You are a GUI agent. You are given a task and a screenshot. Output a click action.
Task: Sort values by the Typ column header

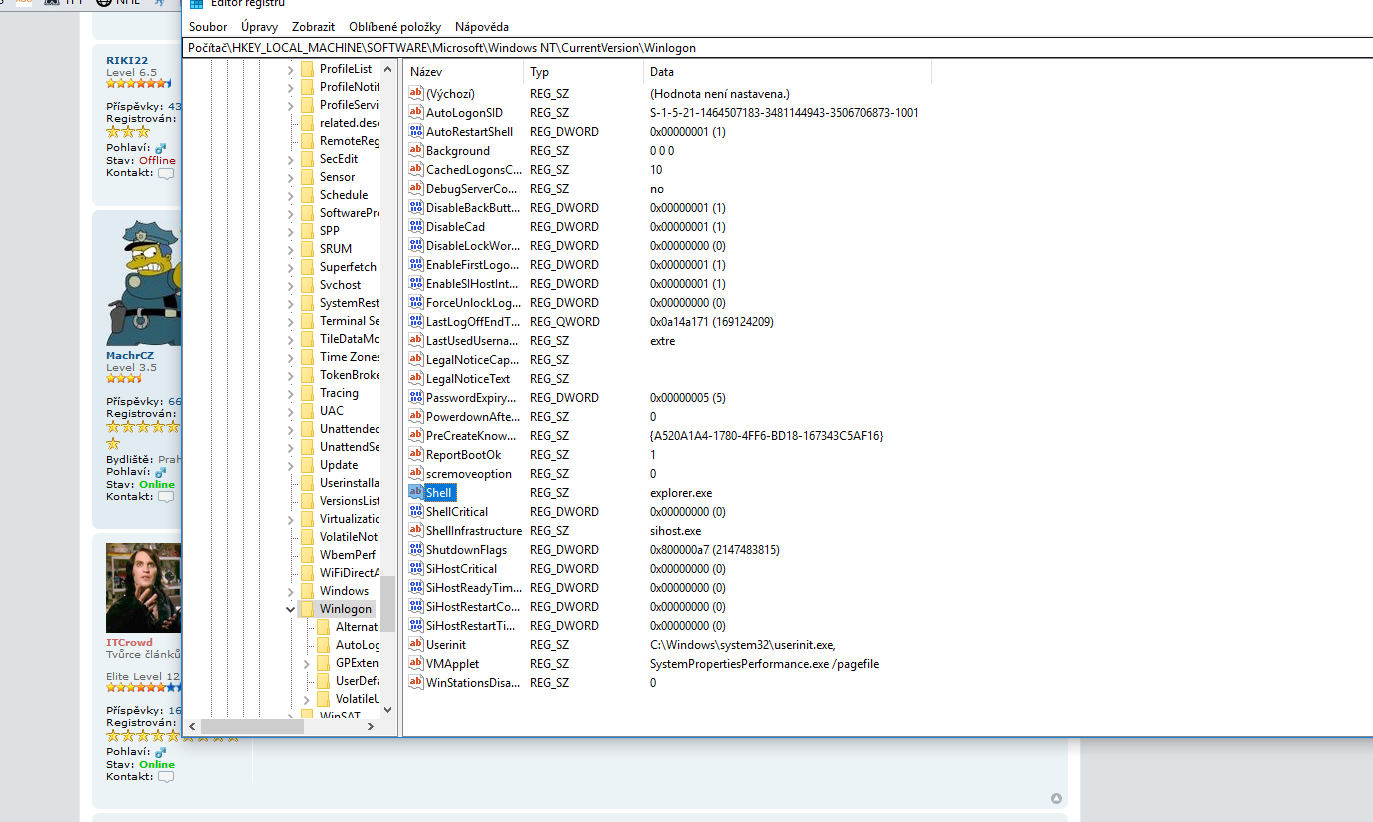pyautogui.click(x=583, y=72)
